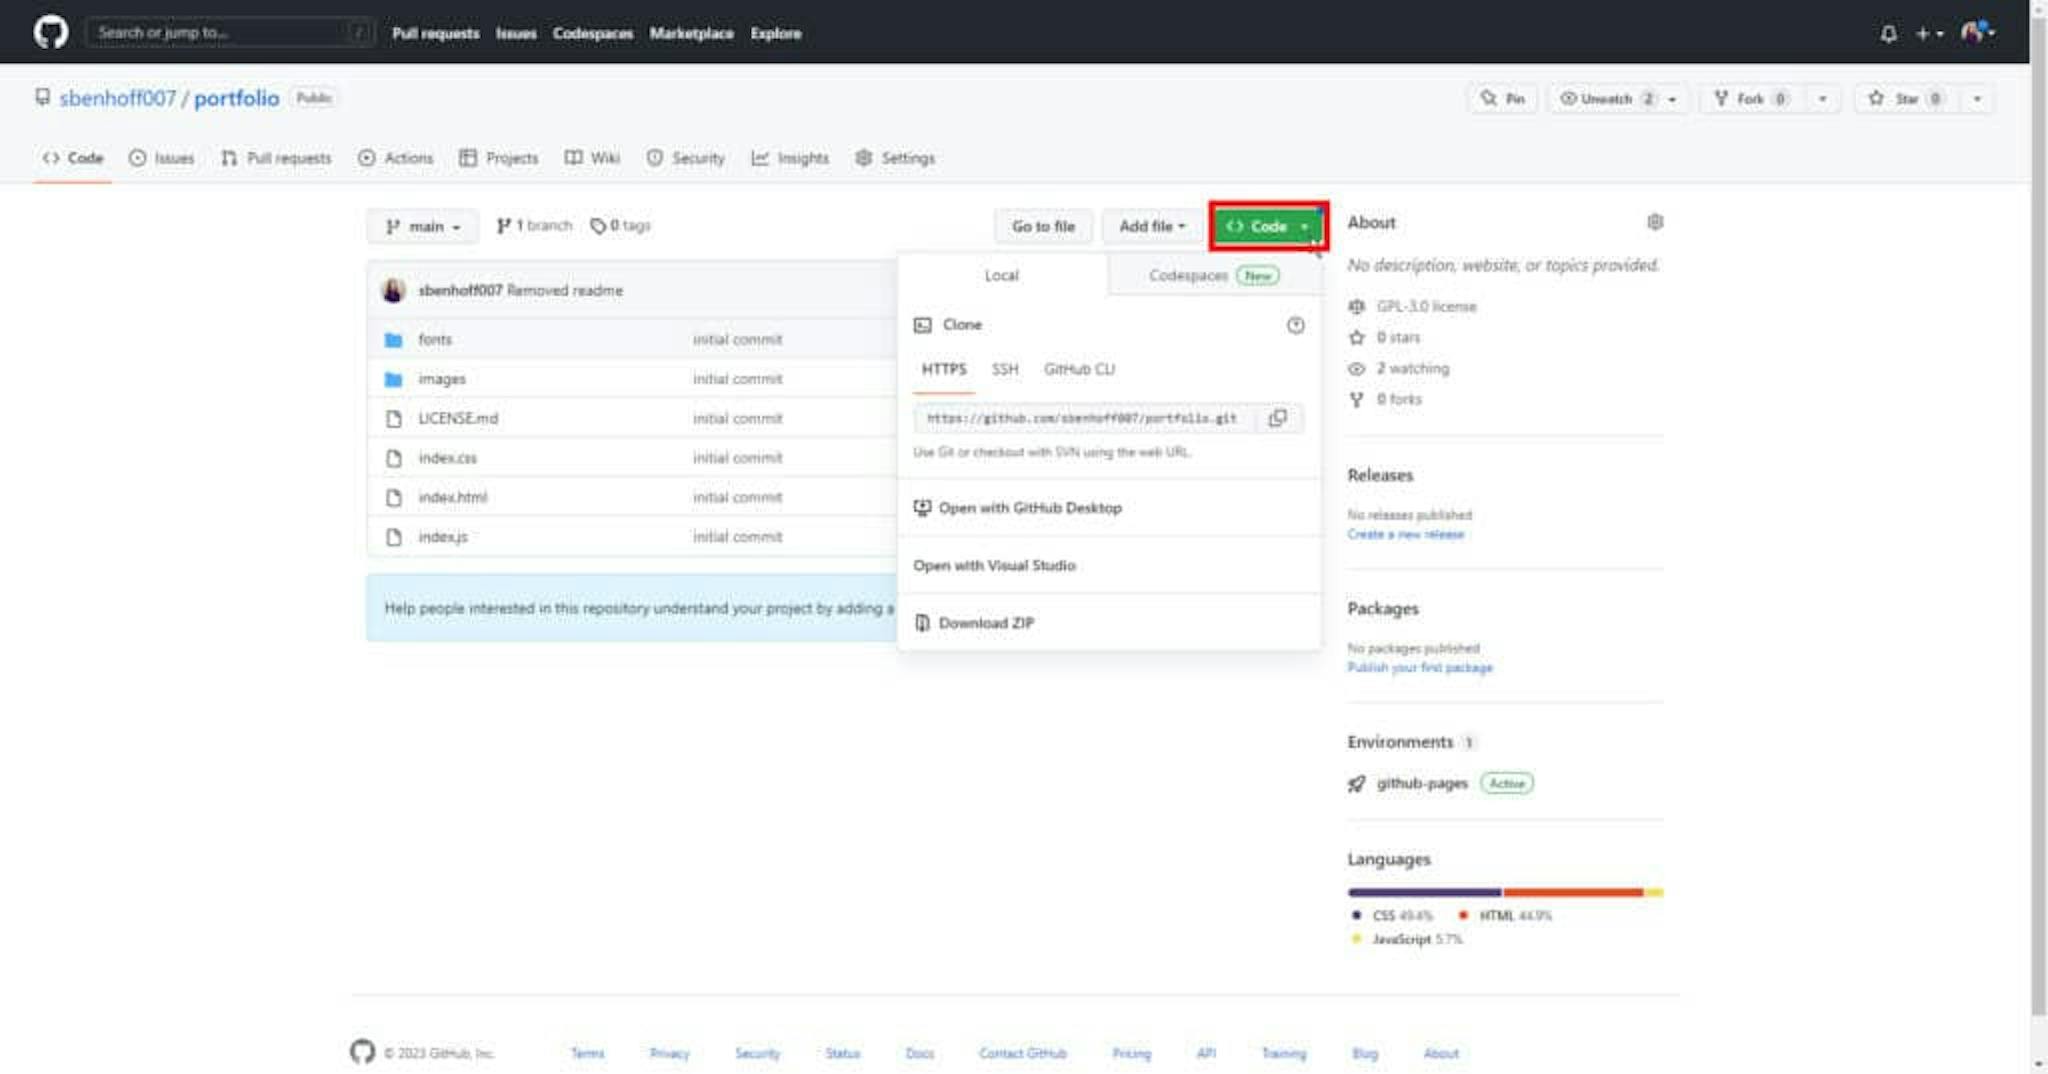Screen dimensions: 2048x1074
Task: Click the Download ZIP option
Action: coord(985,623)
